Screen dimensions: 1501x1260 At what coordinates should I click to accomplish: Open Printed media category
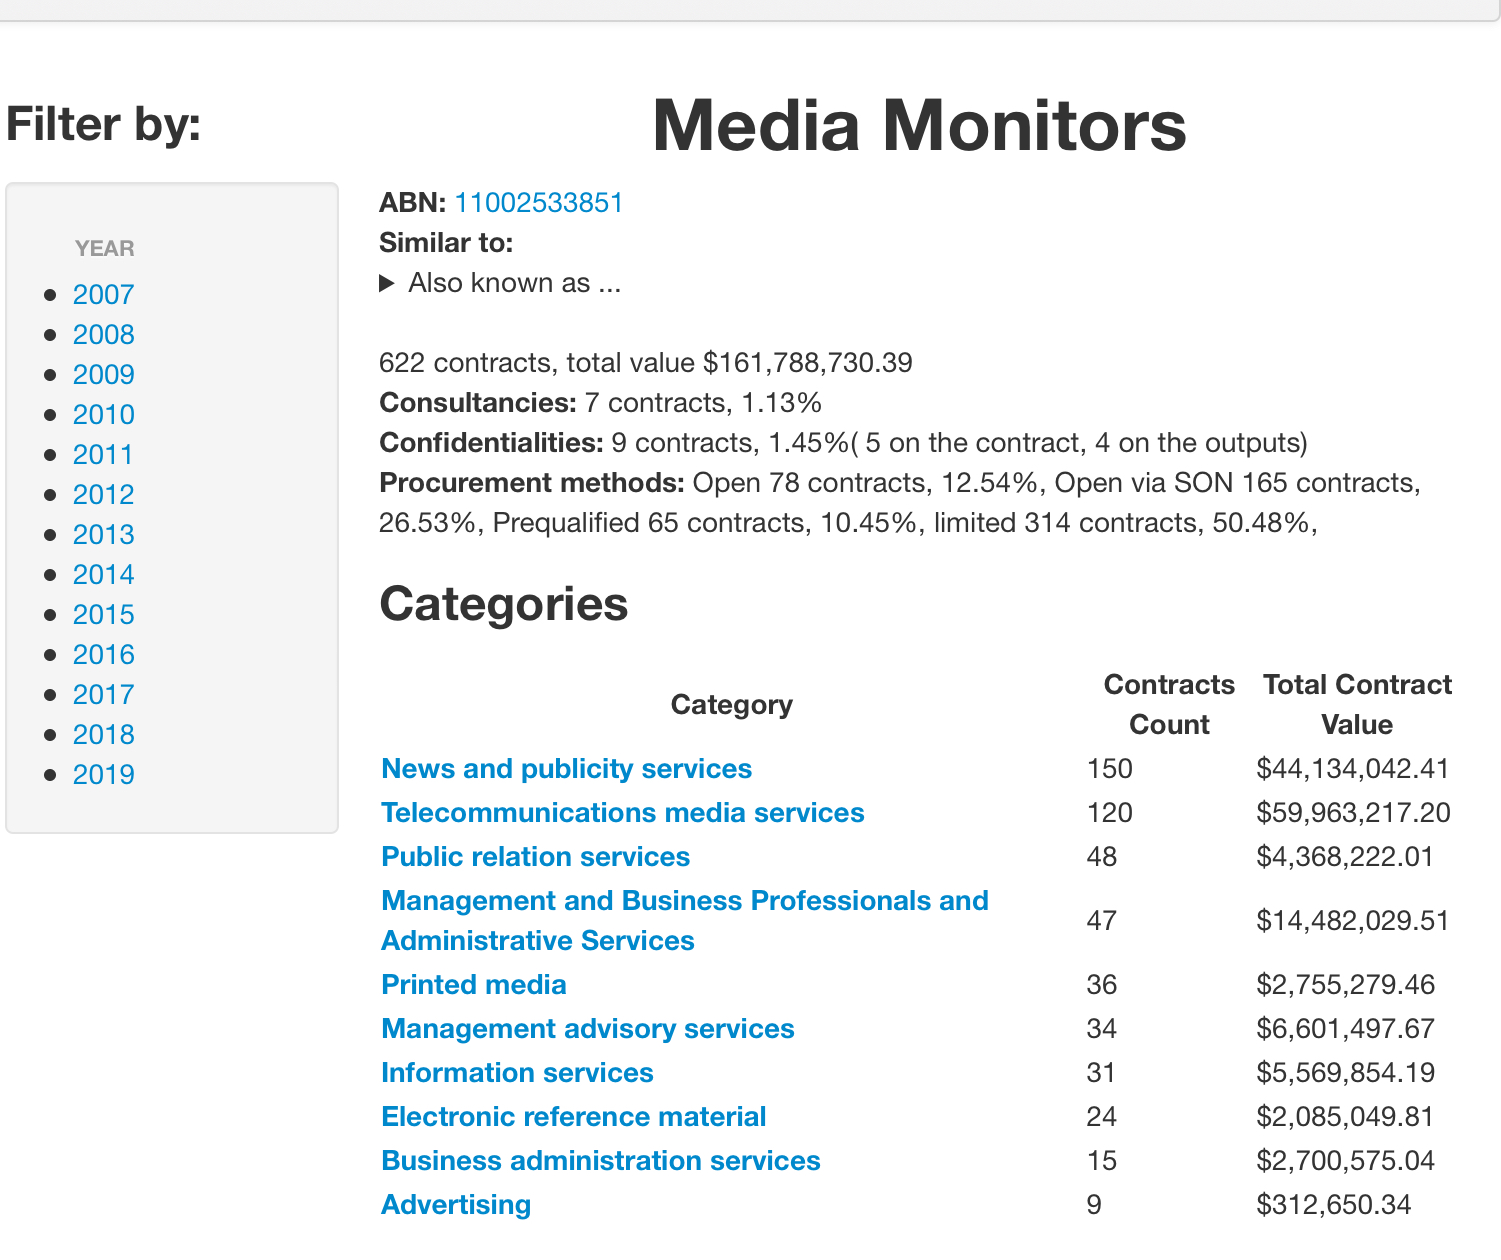click(x=473, y=985)
